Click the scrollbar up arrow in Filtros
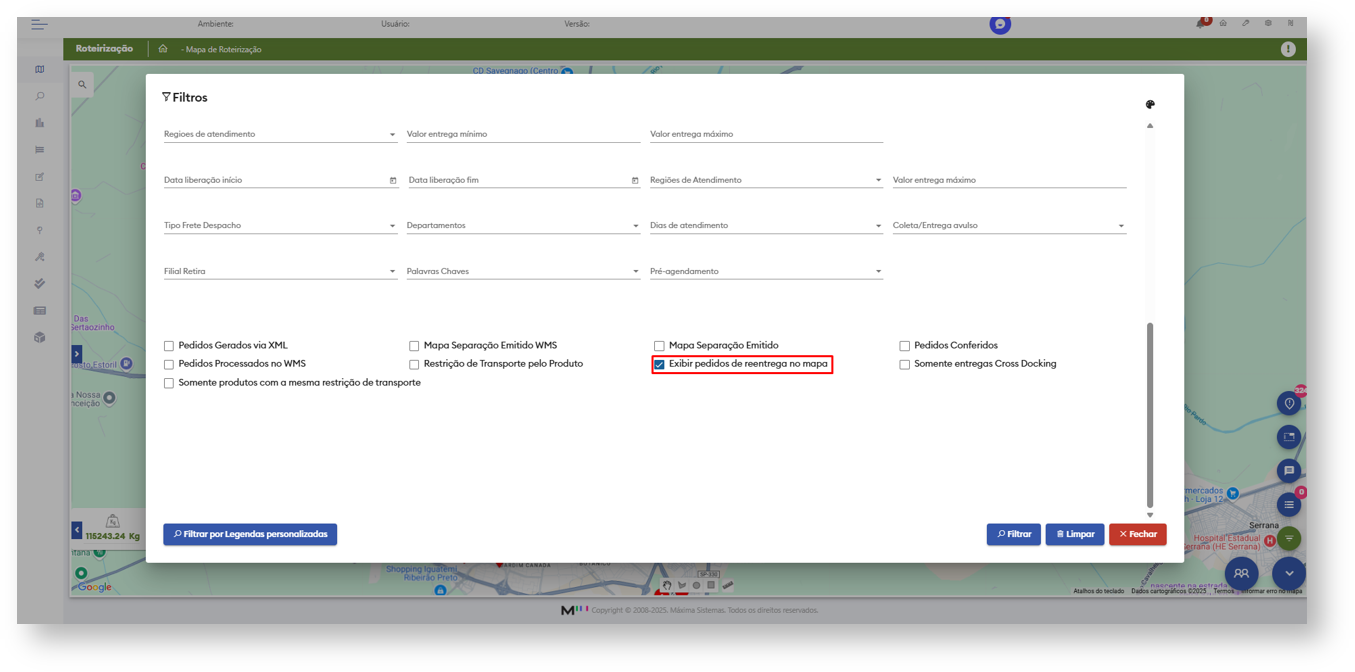Screen dimensions: 1355x672 (x=1150, y=125)
